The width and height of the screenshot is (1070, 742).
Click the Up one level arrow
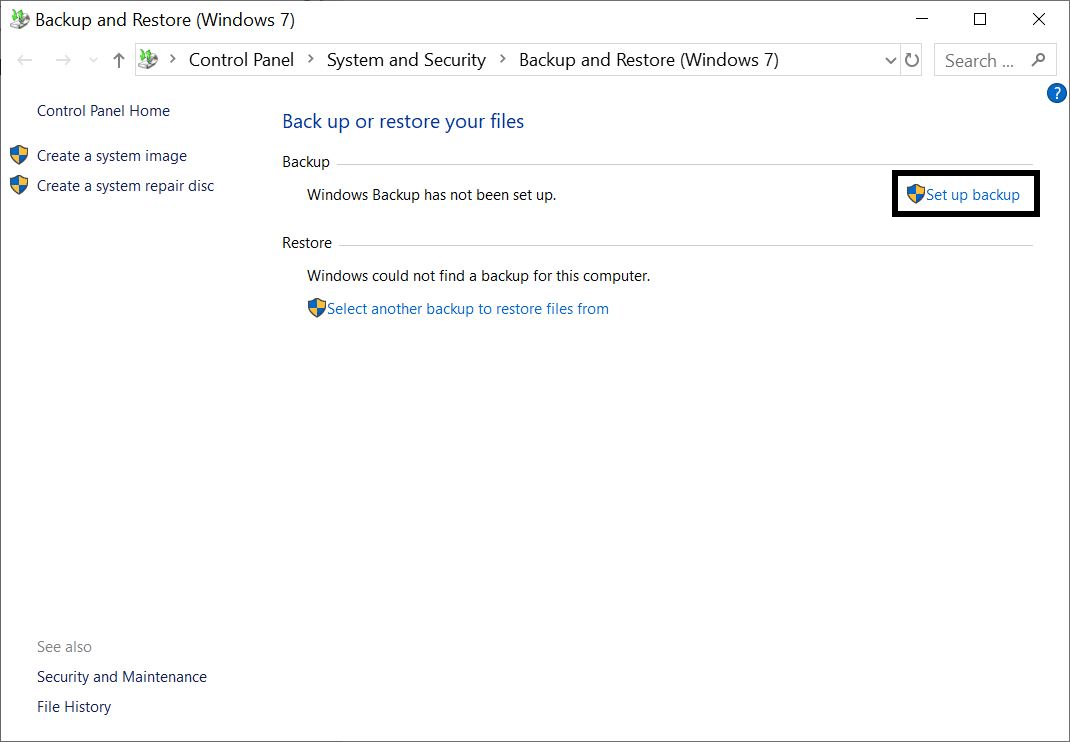click(x=118, y=60)
